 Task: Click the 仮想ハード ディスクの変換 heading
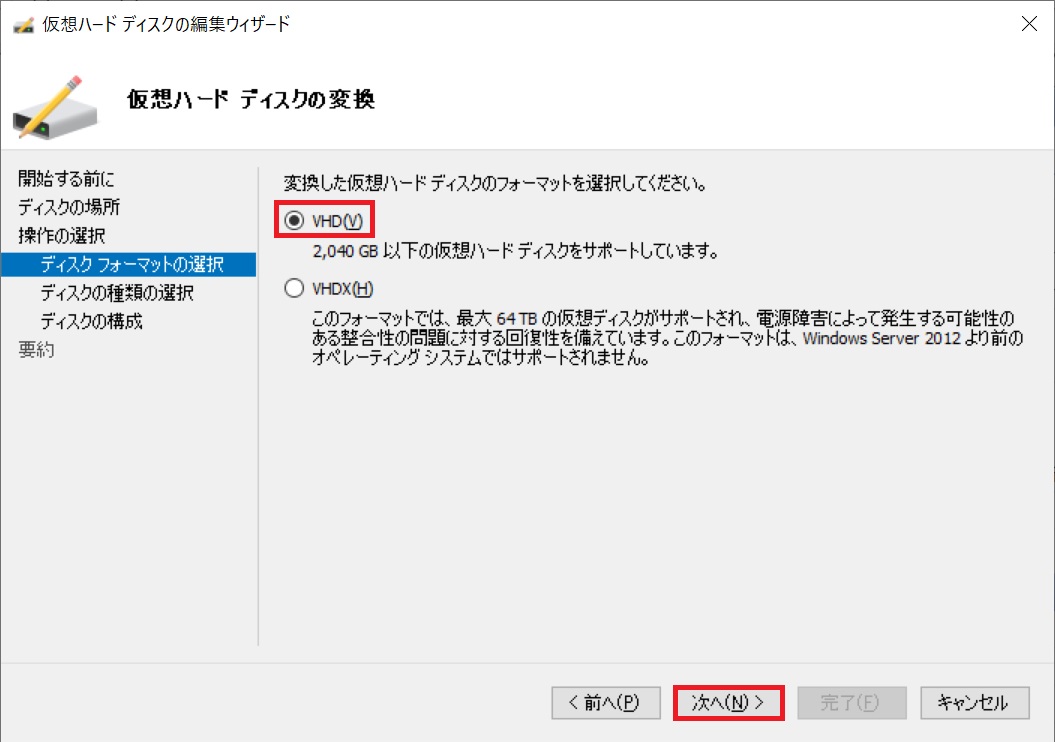pos(250,100)
